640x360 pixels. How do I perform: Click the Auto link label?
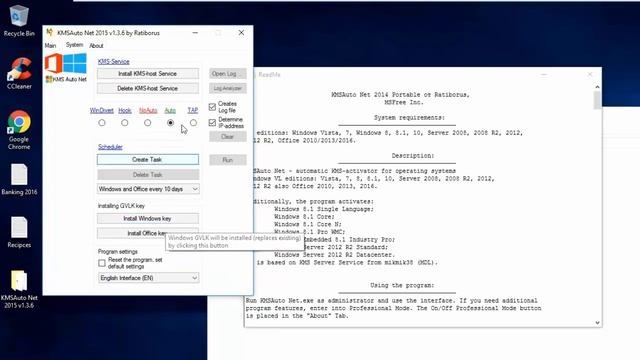[170, 111]
